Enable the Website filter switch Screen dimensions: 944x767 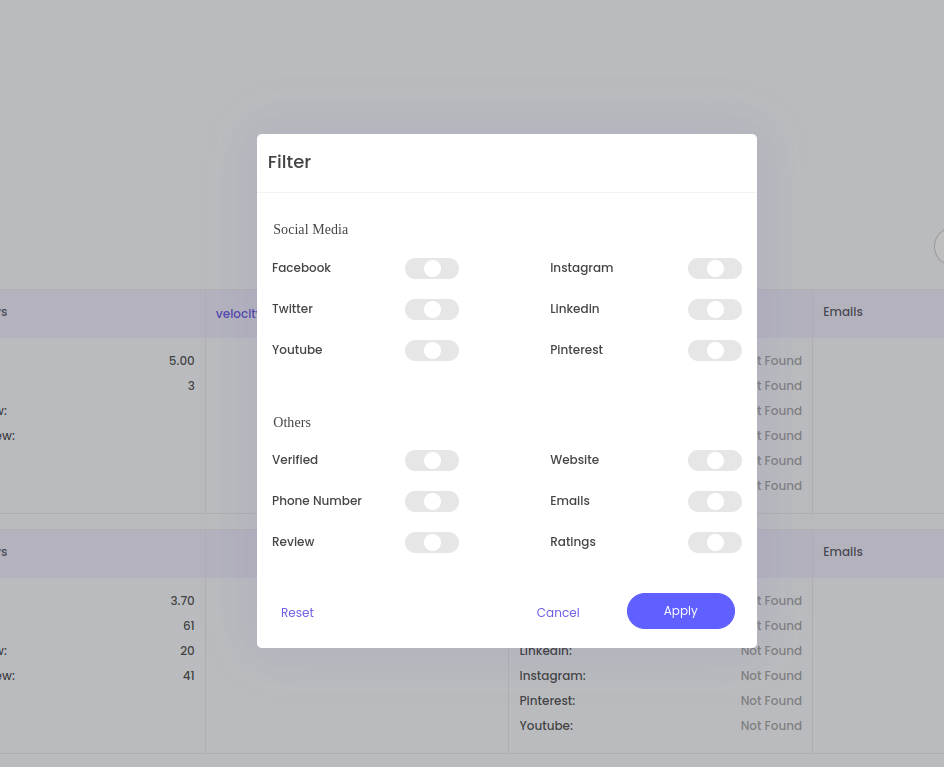tap(714, 460)
